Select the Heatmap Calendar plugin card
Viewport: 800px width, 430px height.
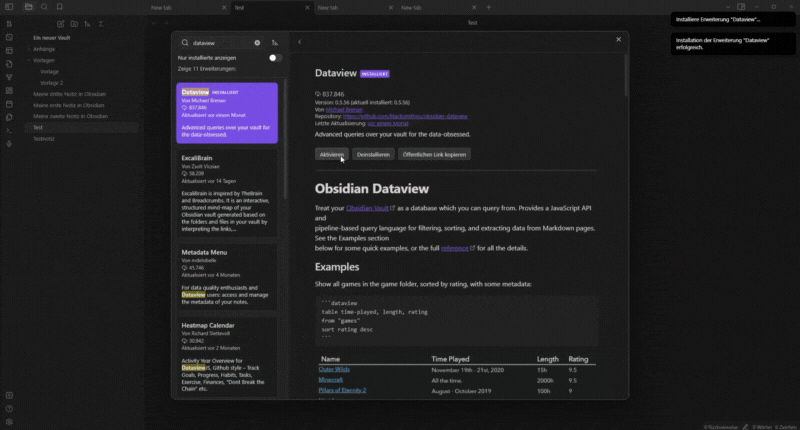(227, 357)
